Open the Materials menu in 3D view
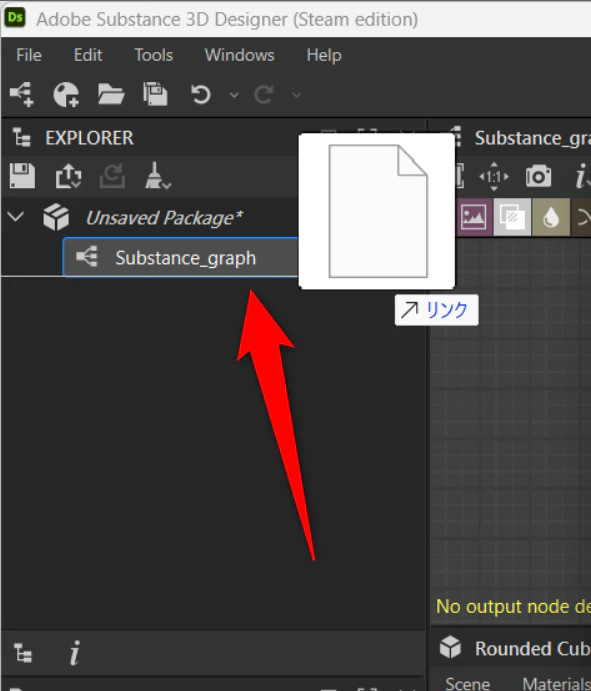 coord(556,684)
